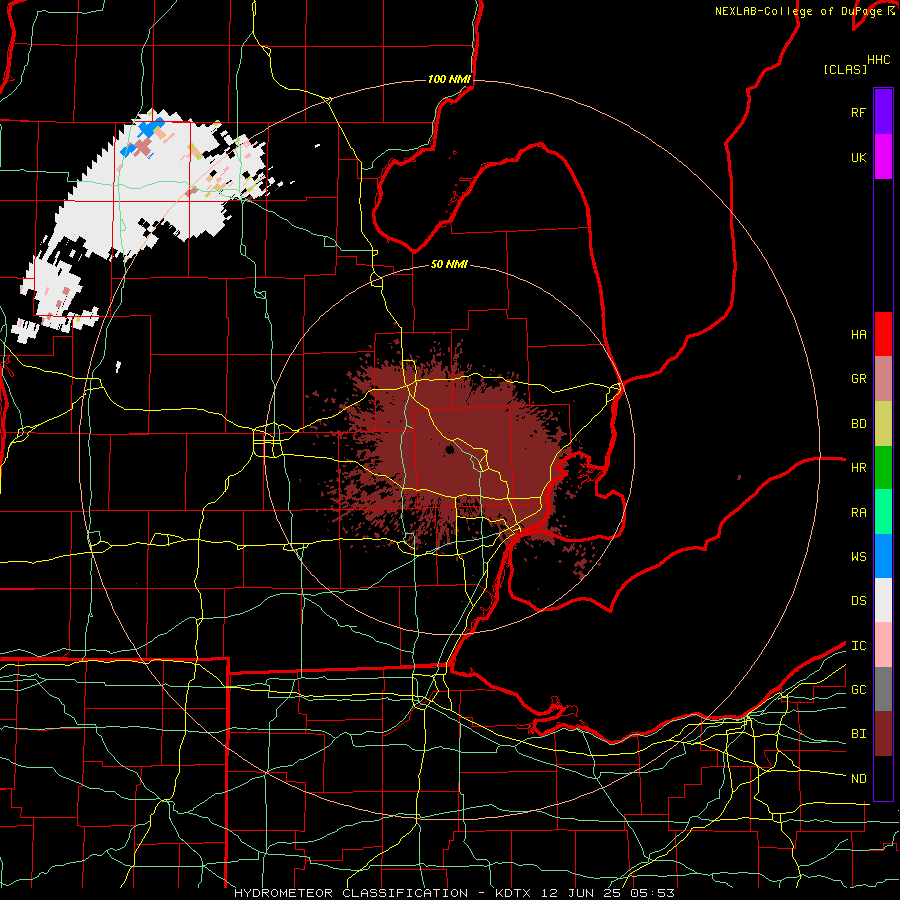Select the dusty pink GR legend swatch
The image size is (900, 900).
(883, 379)
